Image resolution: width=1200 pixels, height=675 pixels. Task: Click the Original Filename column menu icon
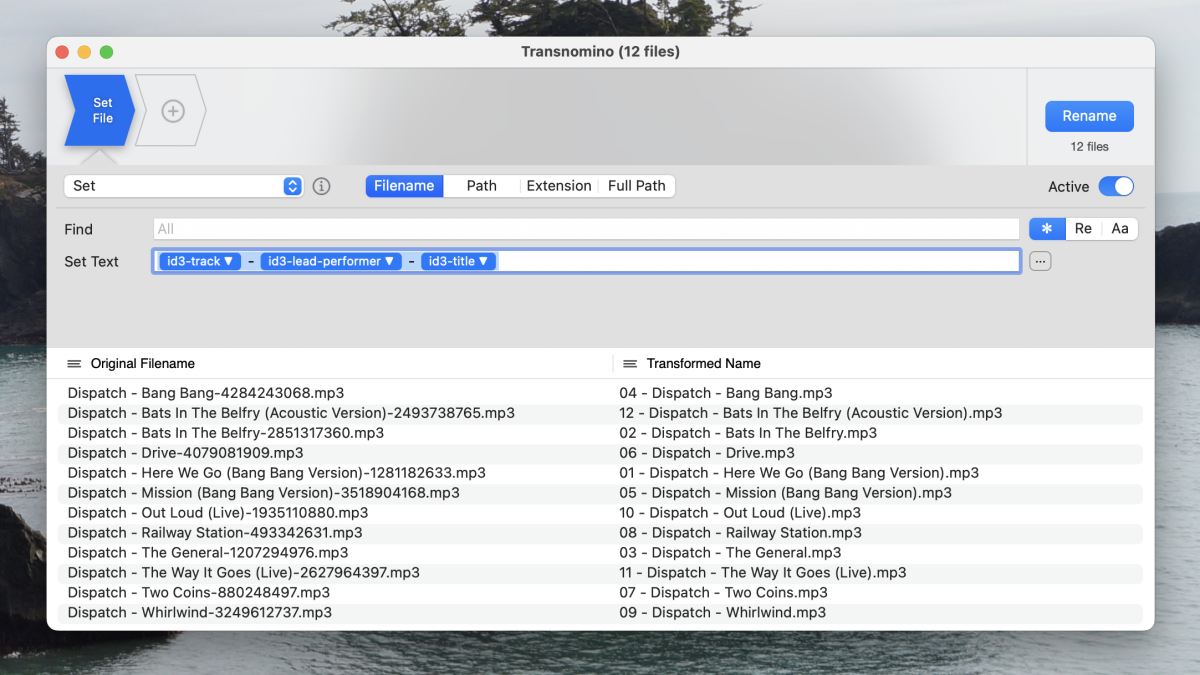coord(74,364)
